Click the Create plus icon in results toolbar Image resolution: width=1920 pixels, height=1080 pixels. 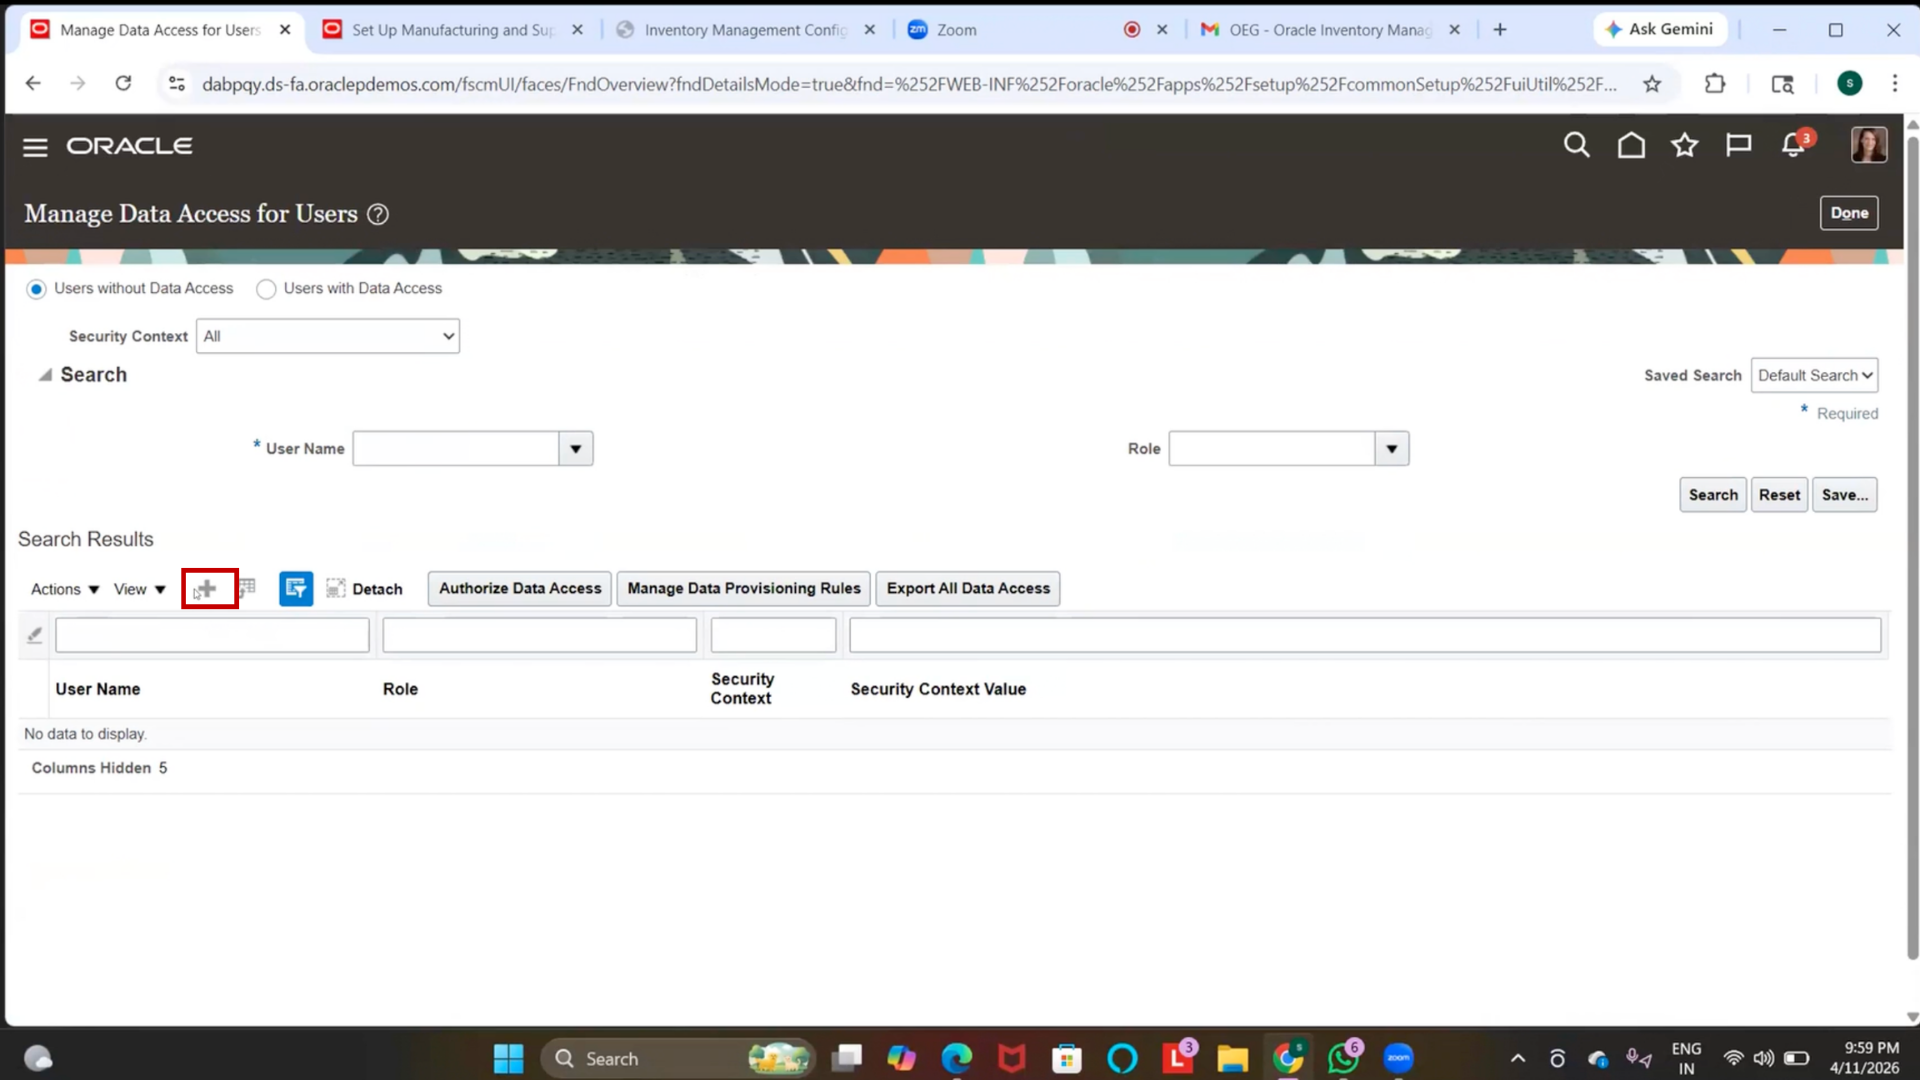click(207, 589)
